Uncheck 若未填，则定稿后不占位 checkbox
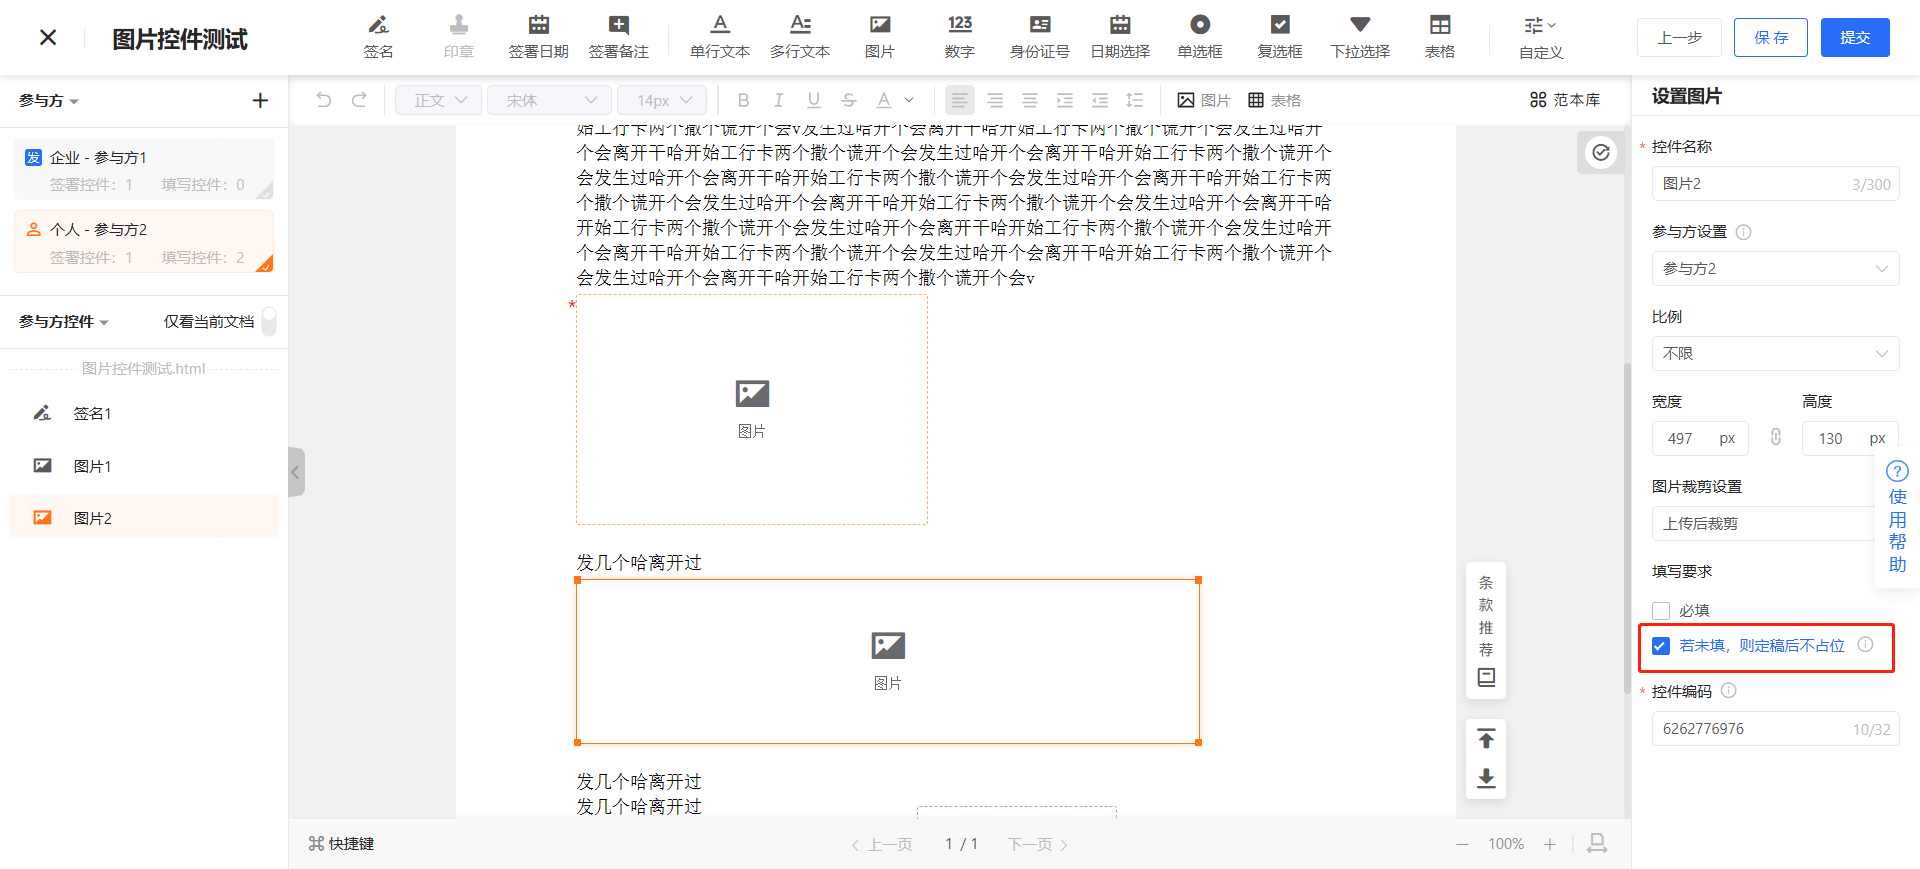Viewport: 1920px width, 869px height. point(1661,646)
